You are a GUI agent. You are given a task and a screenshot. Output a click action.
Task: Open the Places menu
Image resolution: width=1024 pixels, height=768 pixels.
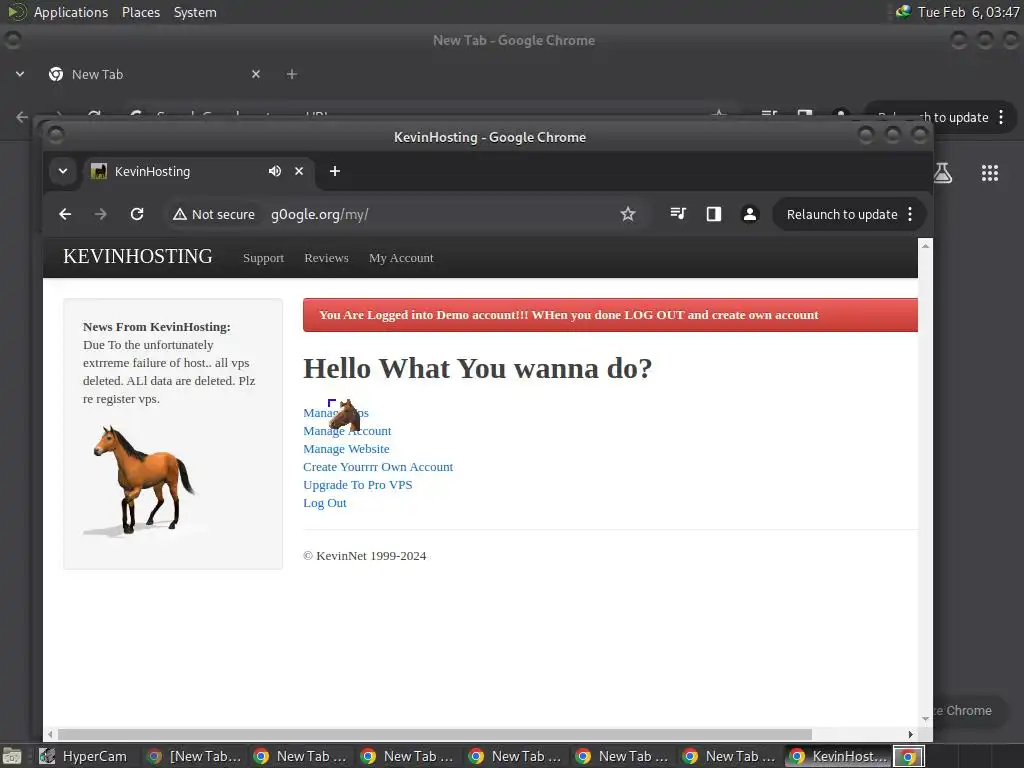141,12
